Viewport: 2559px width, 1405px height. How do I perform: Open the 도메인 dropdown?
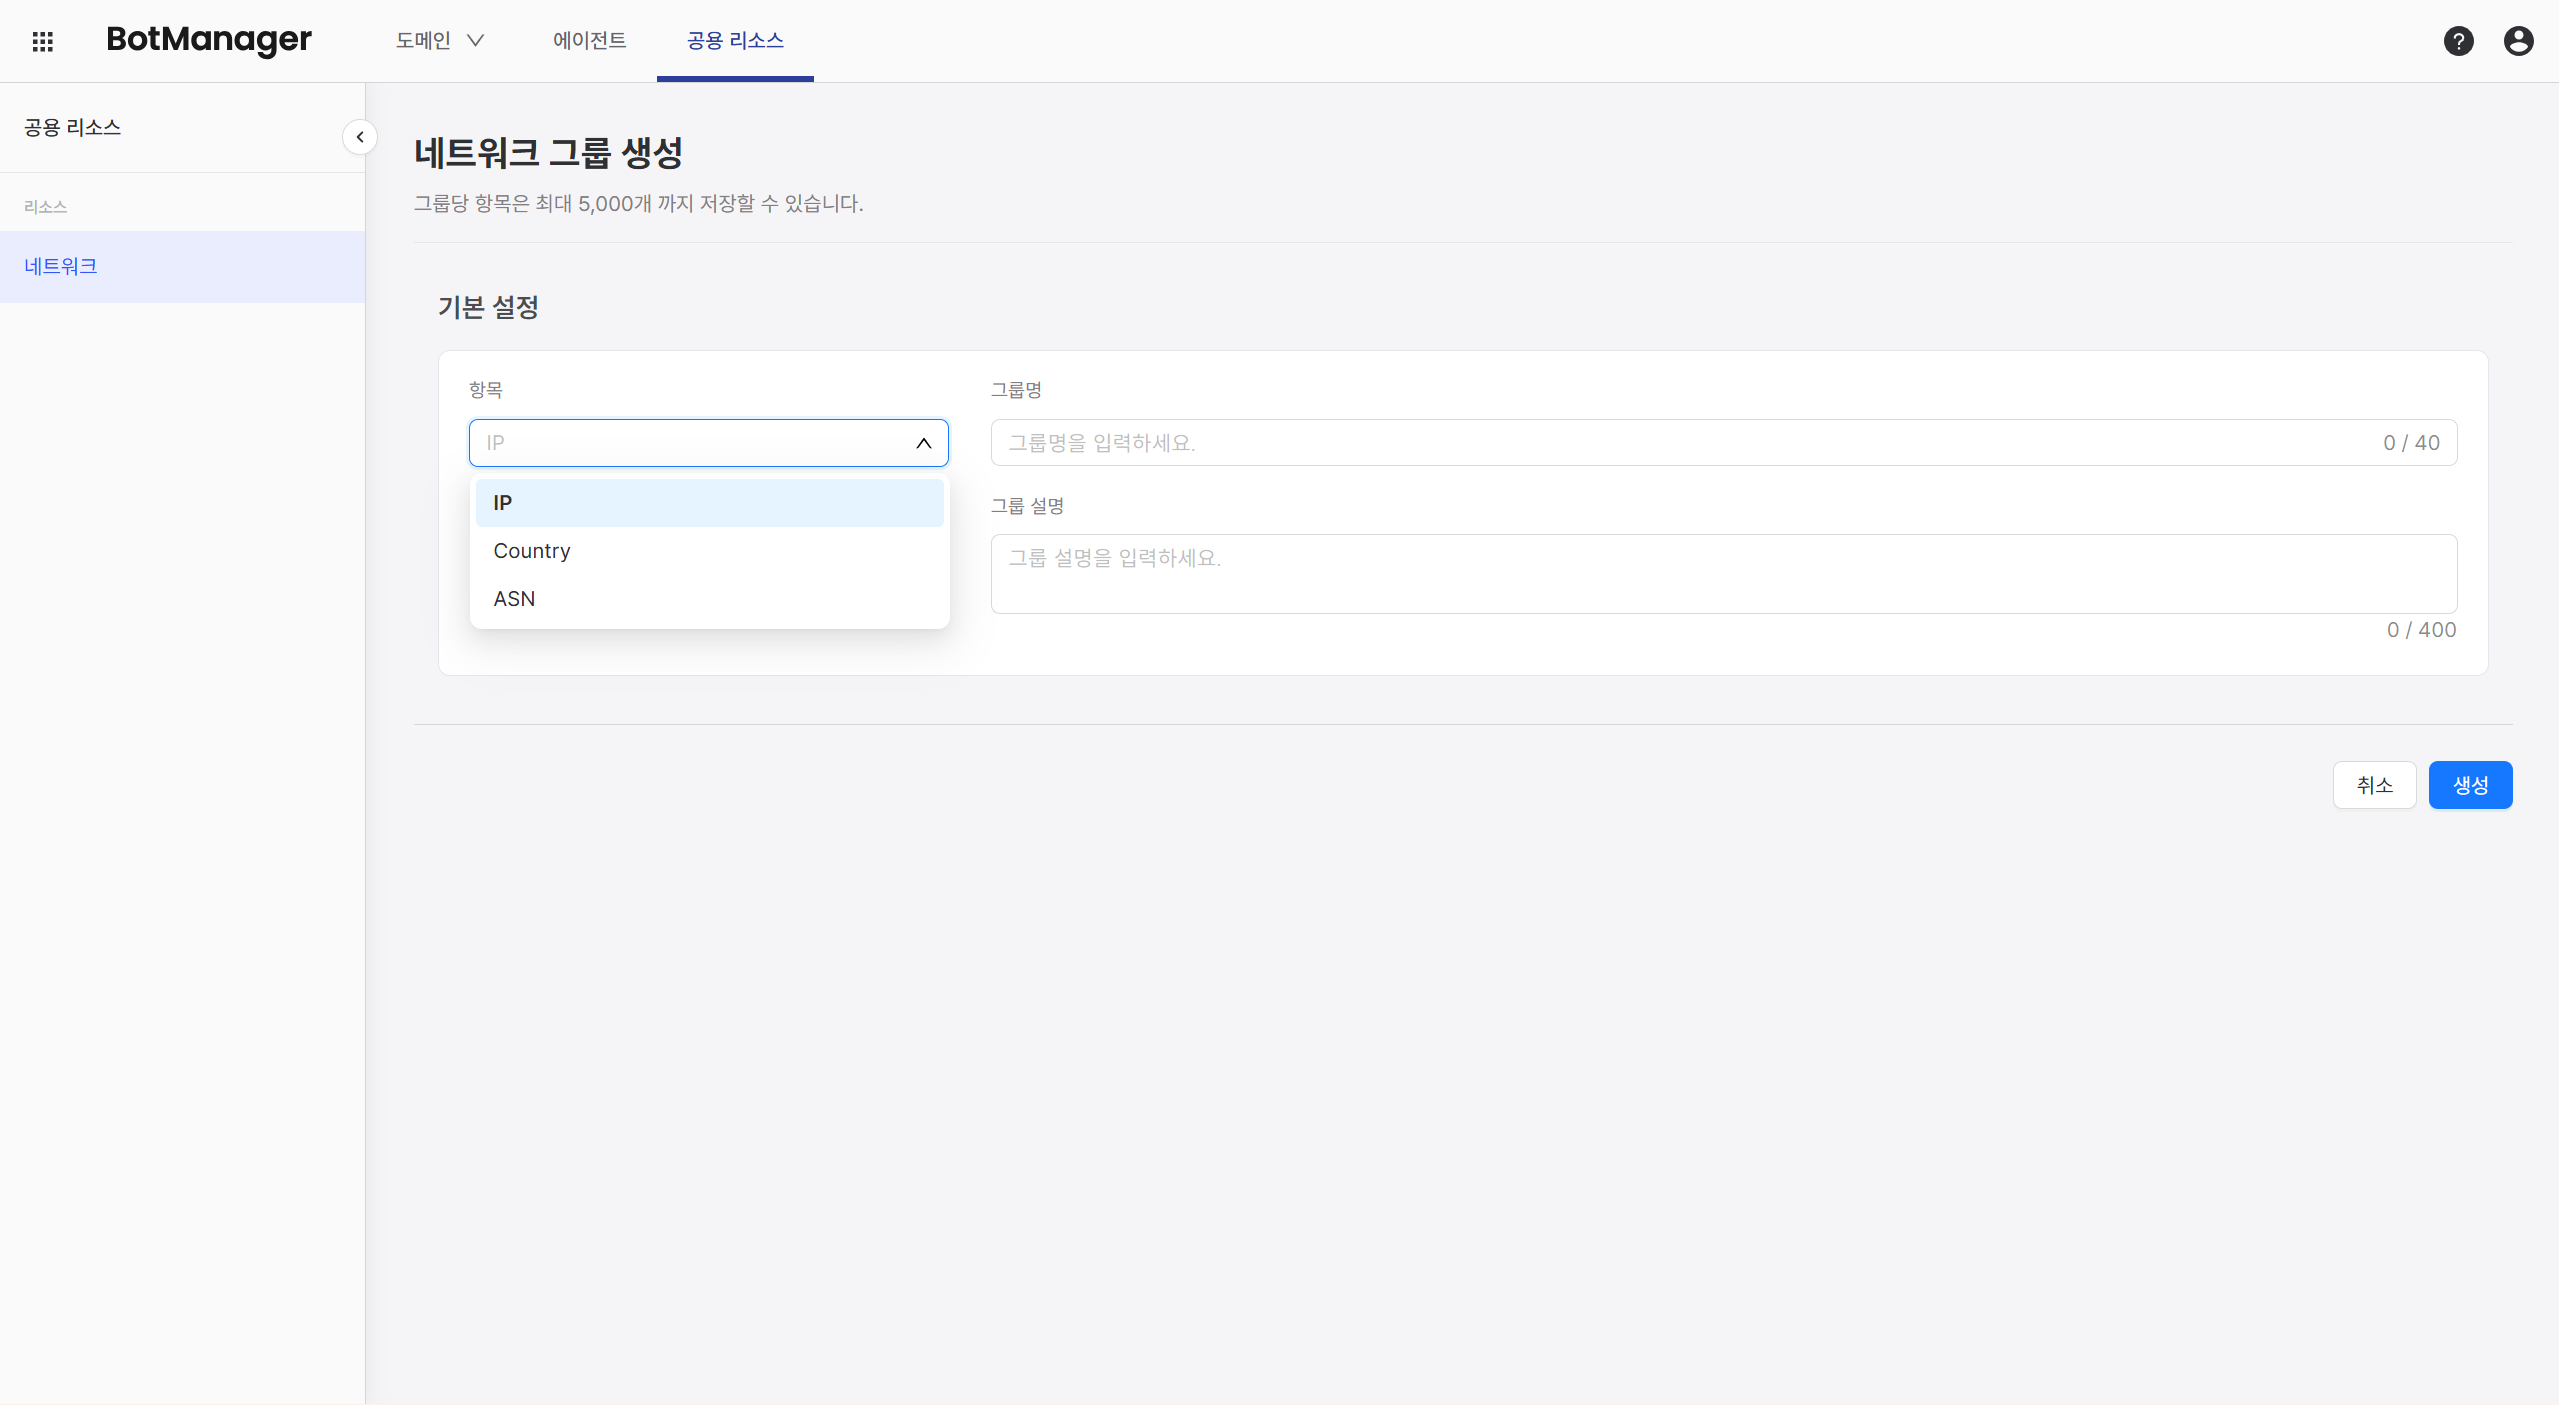[438, 41]
